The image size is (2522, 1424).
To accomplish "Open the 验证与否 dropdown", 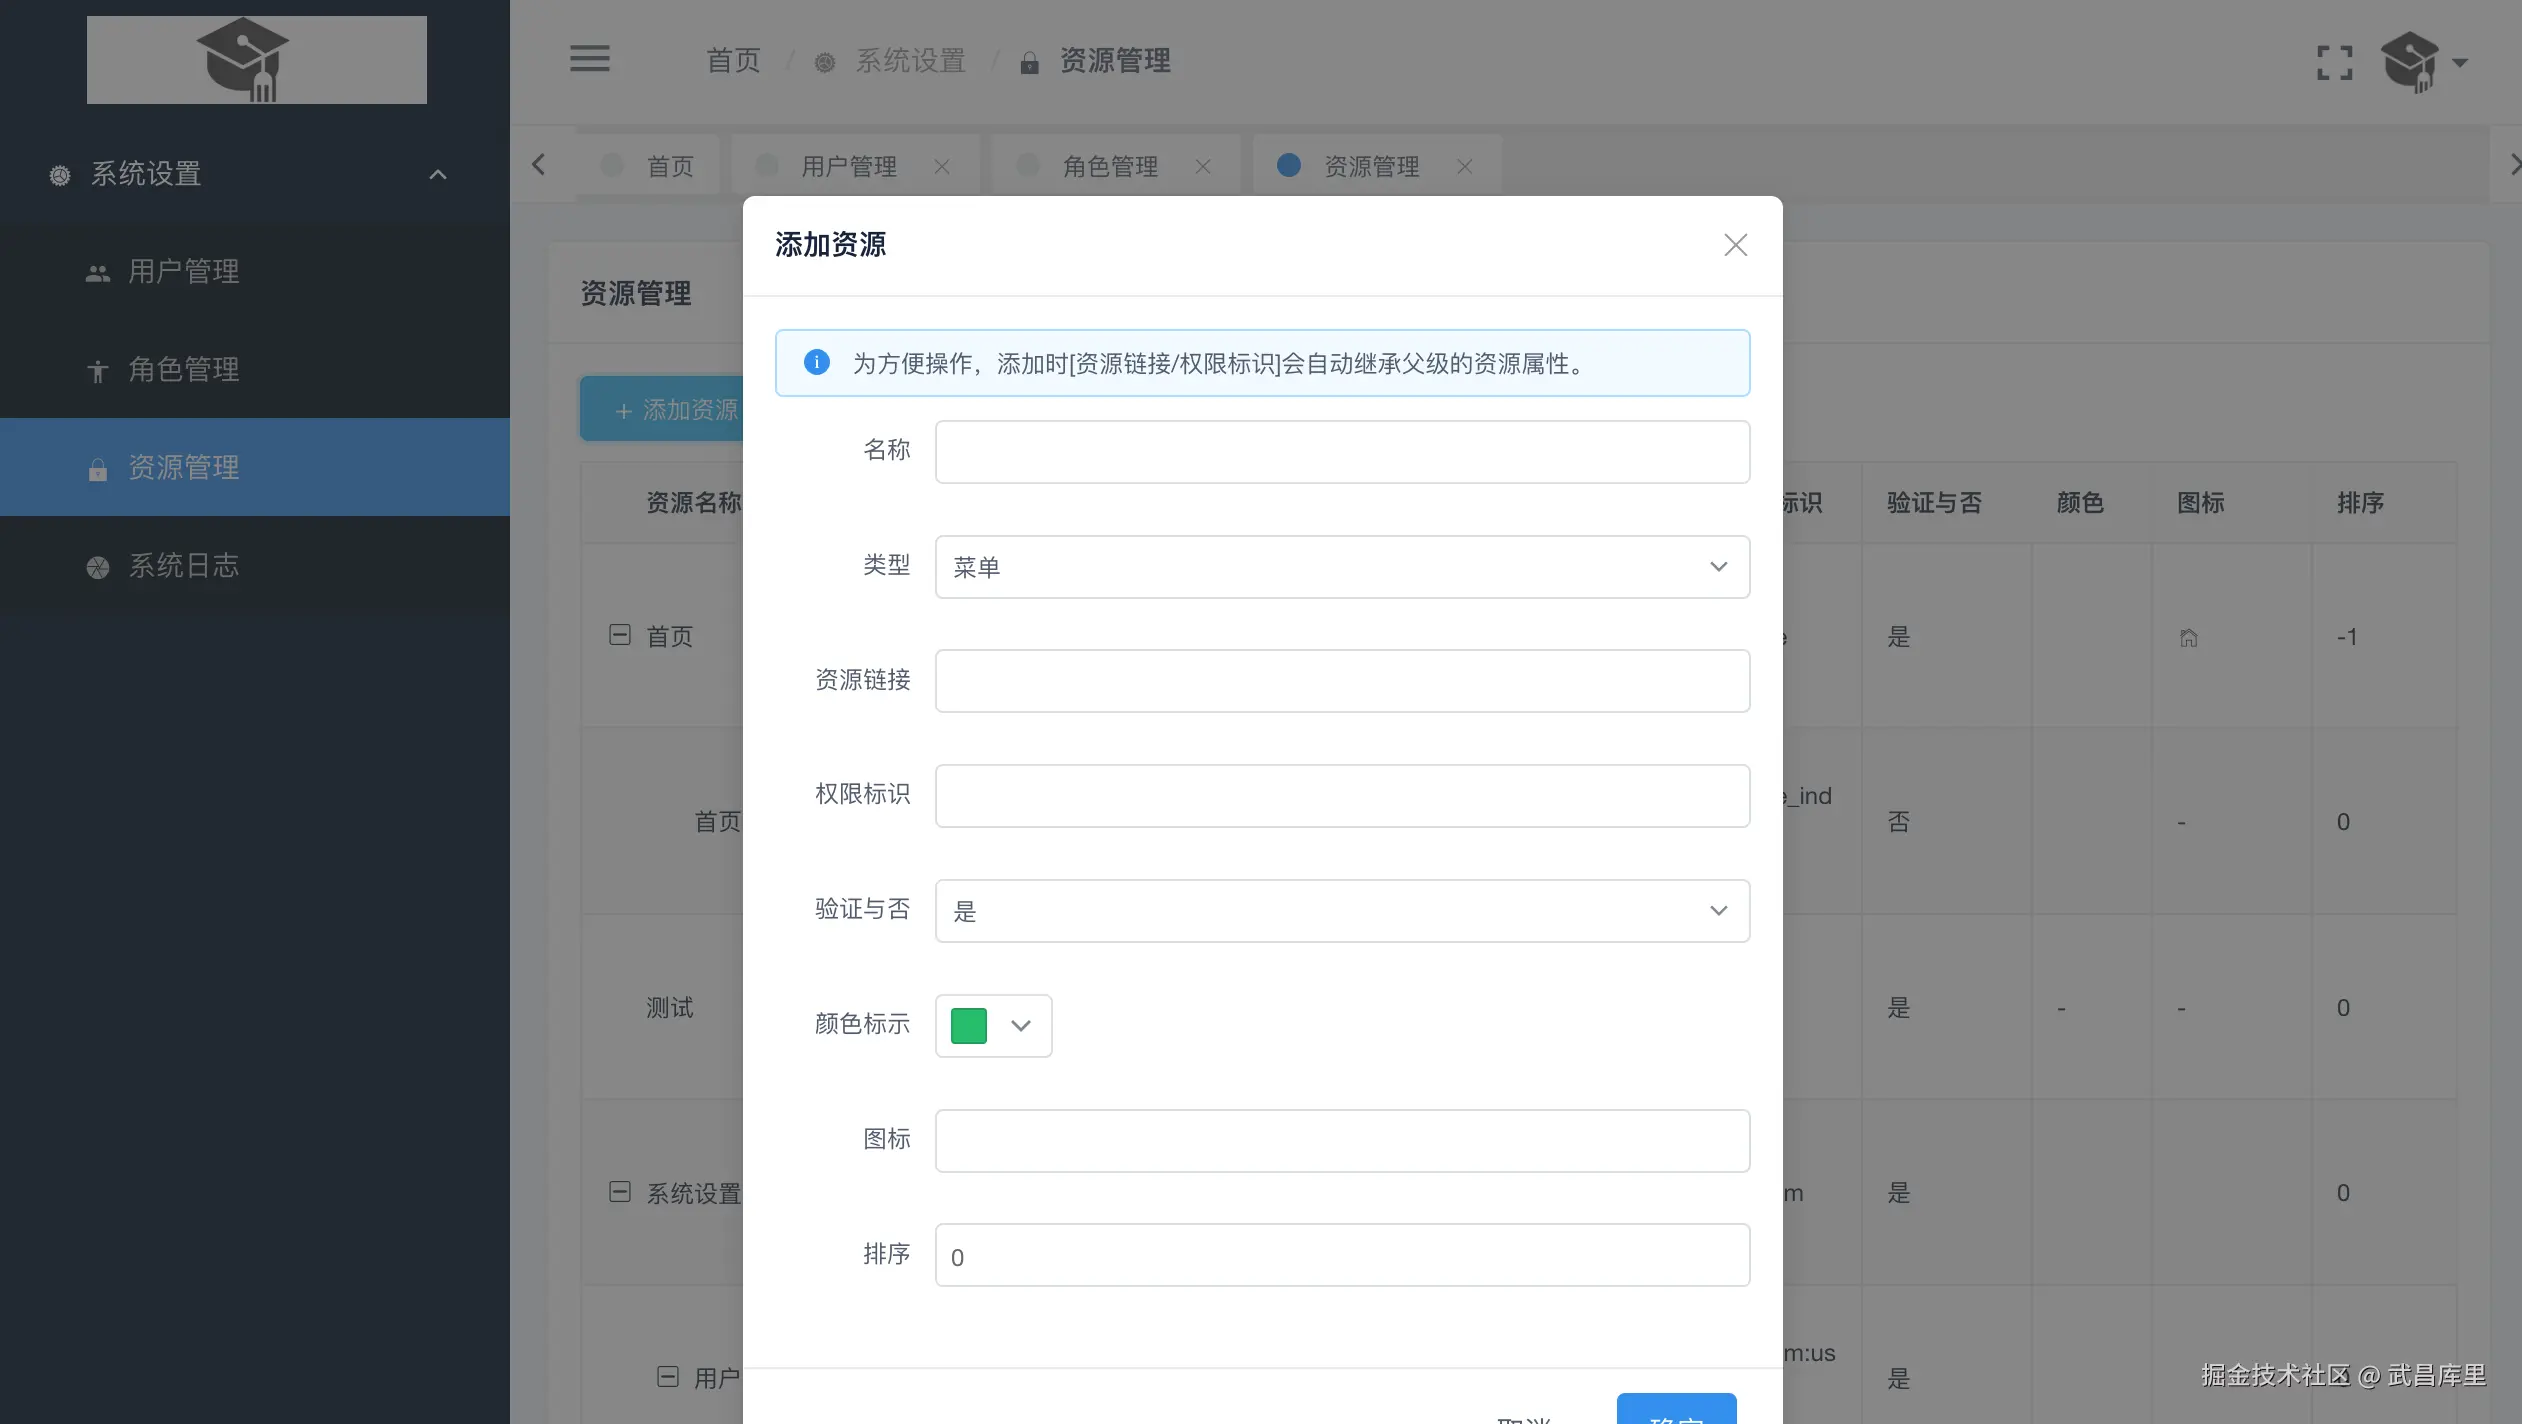I will point(1342,911).
